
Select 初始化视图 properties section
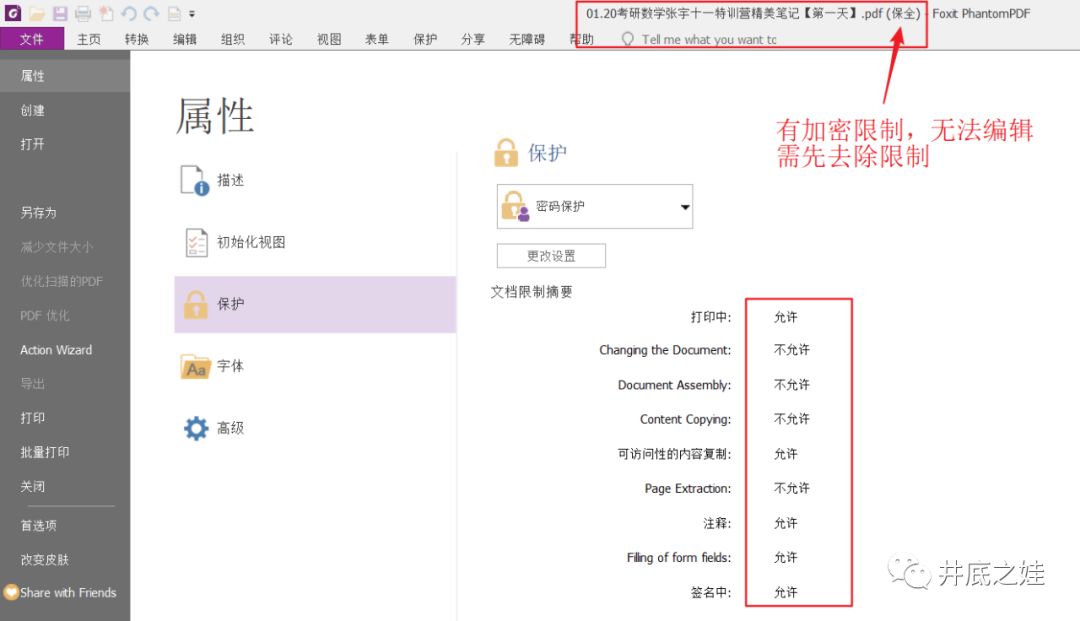(x=251, y=242)
